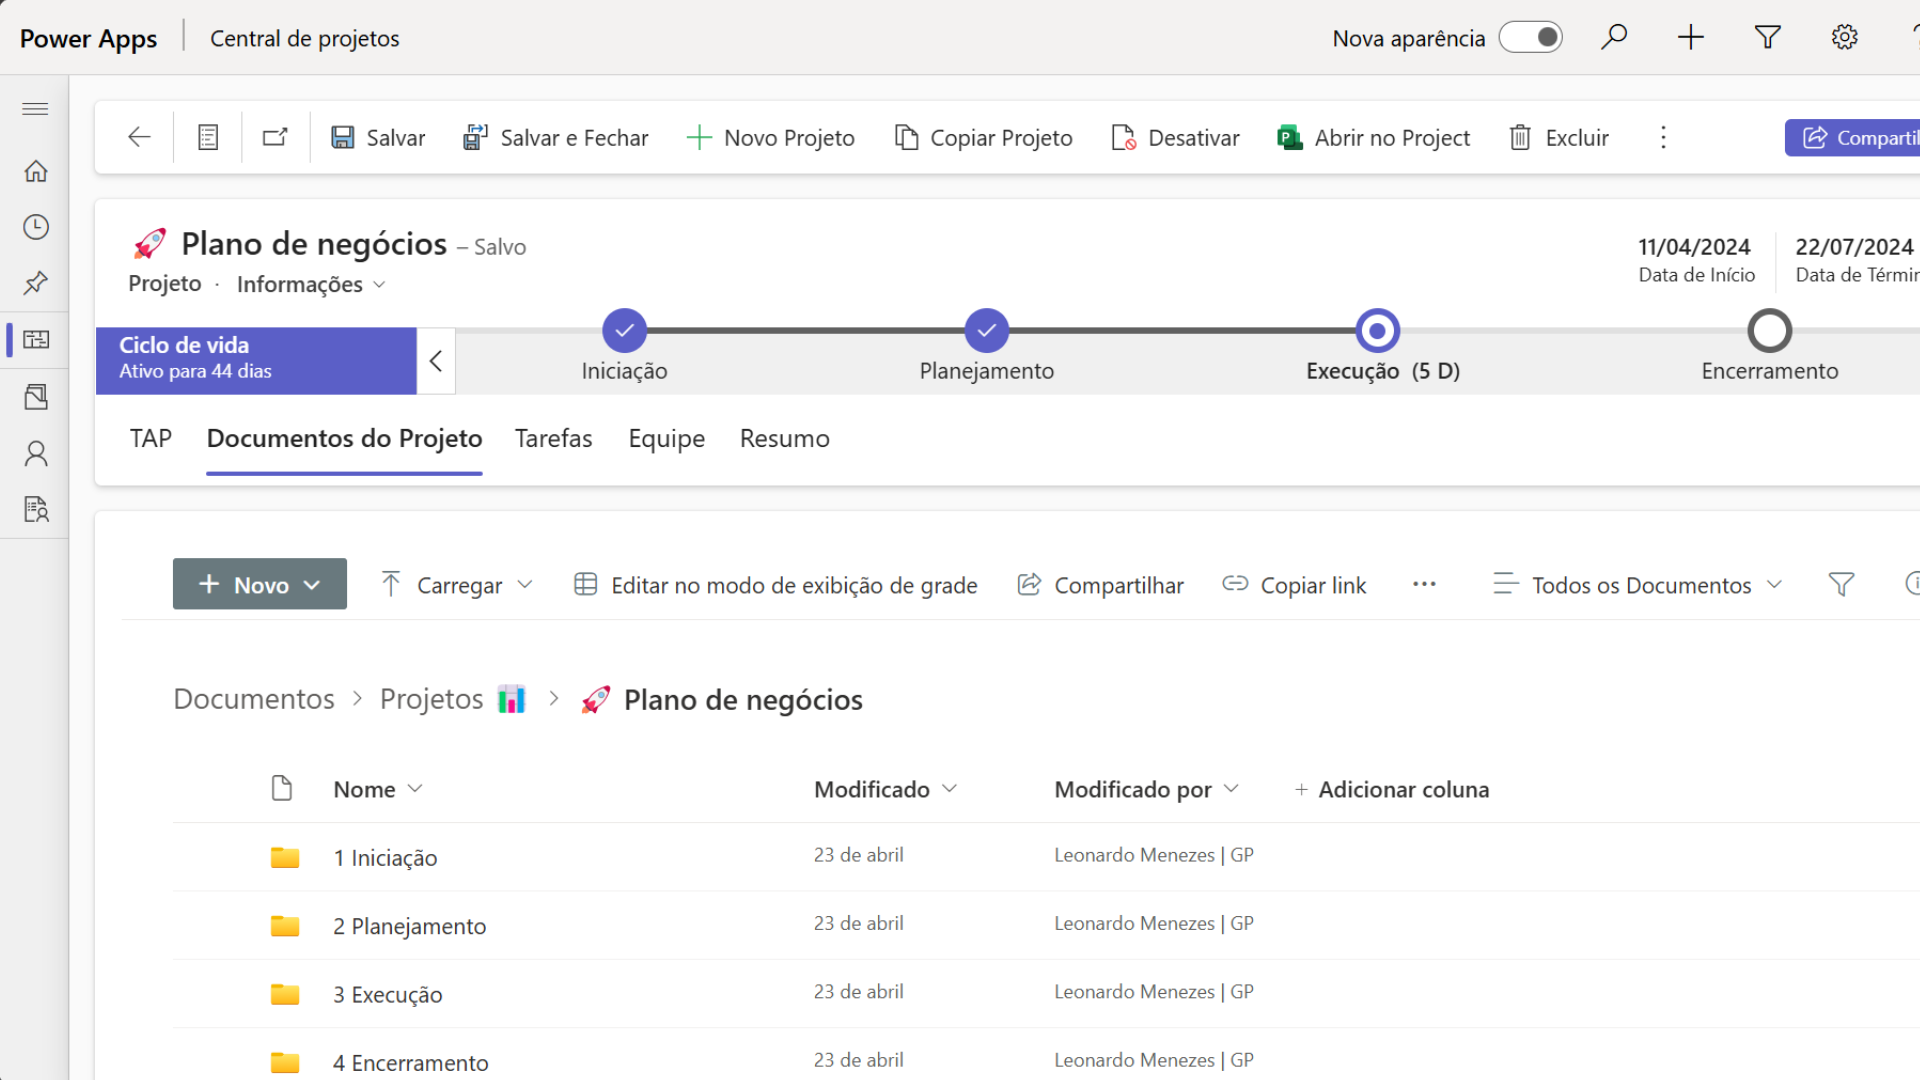Viewport: 1920px width, 1080px height.
Task: Click the back arrow in command bar
Action: click(139, 137)
